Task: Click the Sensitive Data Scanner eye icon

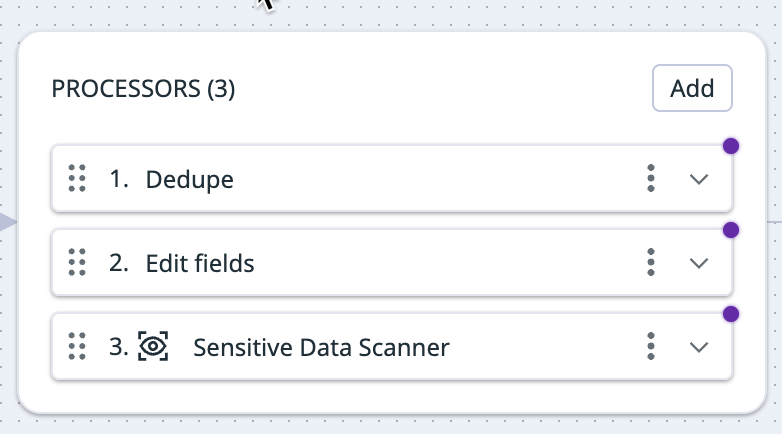Action: tap(153, 346)
